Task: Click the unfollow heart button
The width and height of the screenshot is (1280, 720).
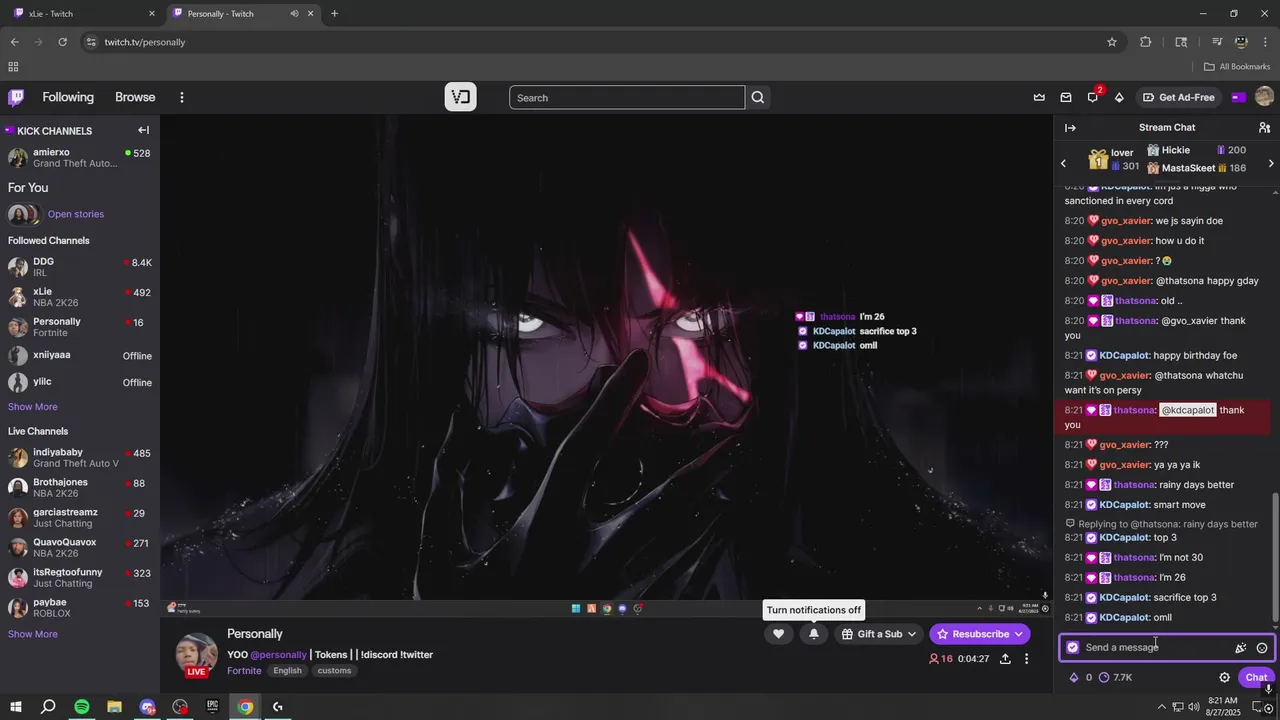Action: coord(778,634)
